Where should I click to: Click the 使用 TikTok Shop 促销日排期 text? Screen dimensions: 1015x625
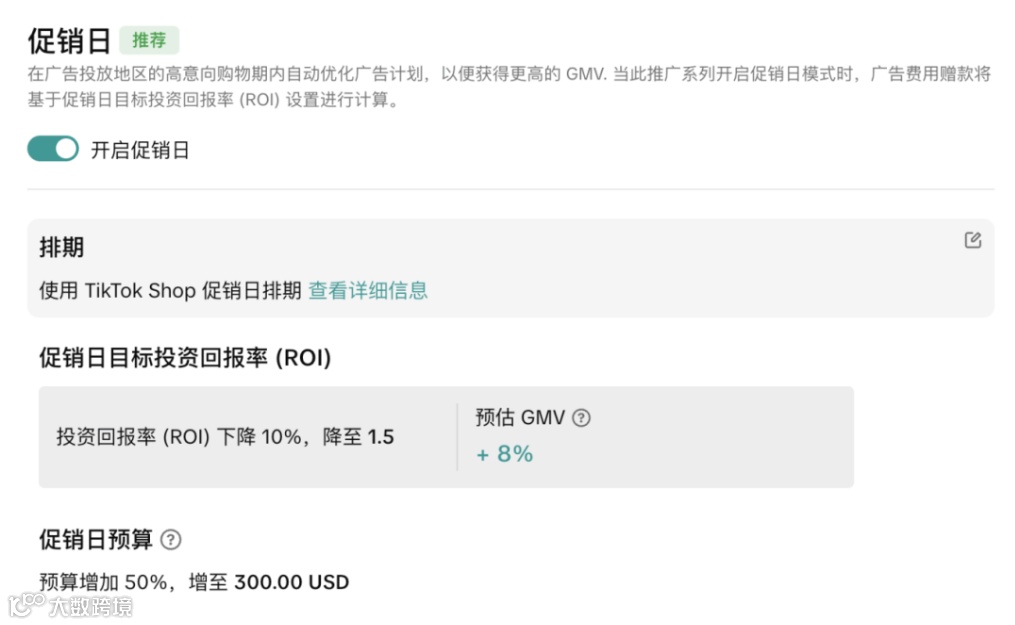point(170,291)
